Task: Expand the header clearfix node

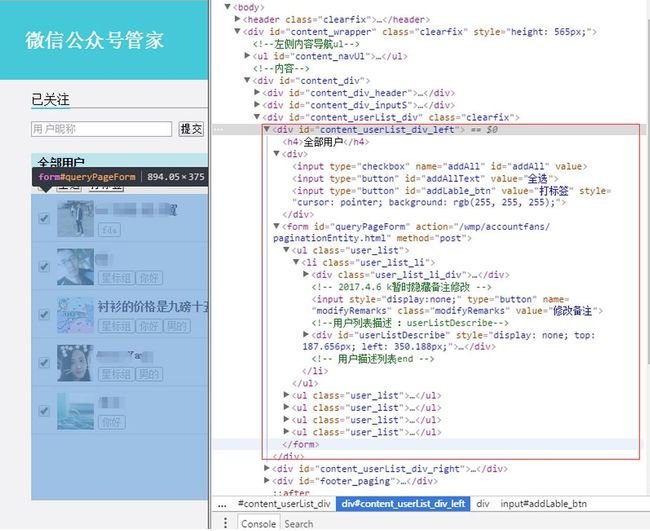Action: [x=238, y=19]
